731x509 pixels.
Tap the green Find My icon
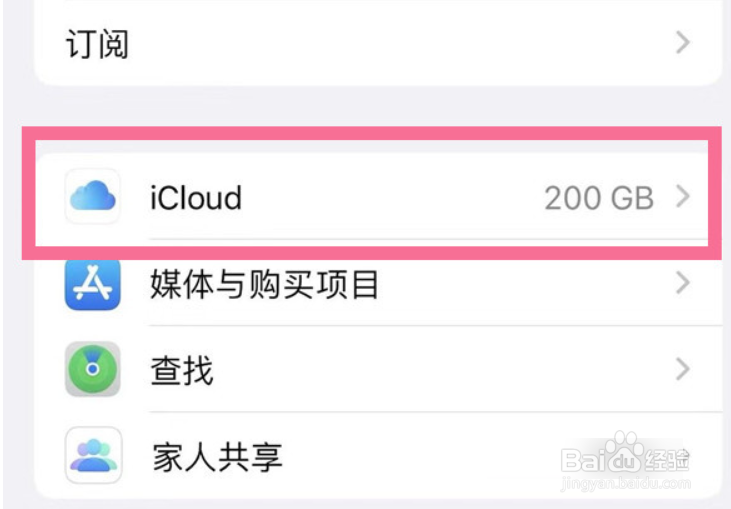tap(93, 370)
